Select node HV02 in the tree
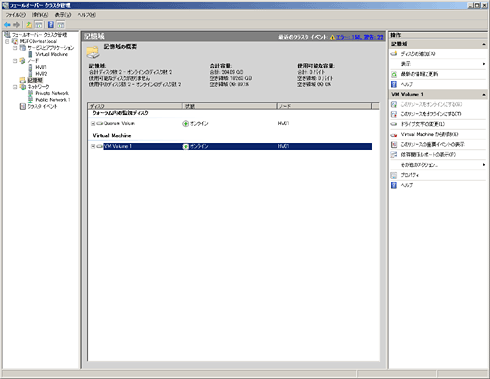Screen dimensions: 490x379 (41, 74)
